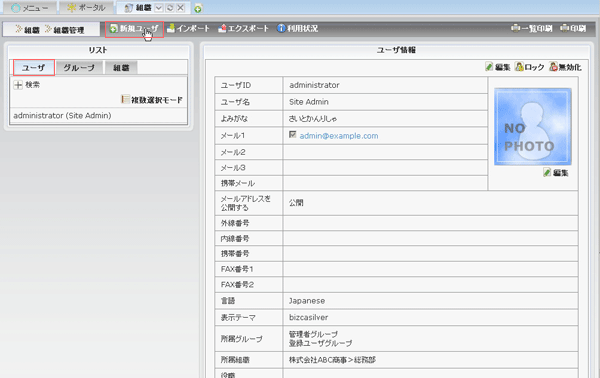Go to 組織 breadcrumb link
The image size is (600, 378).
click(27, 29)
